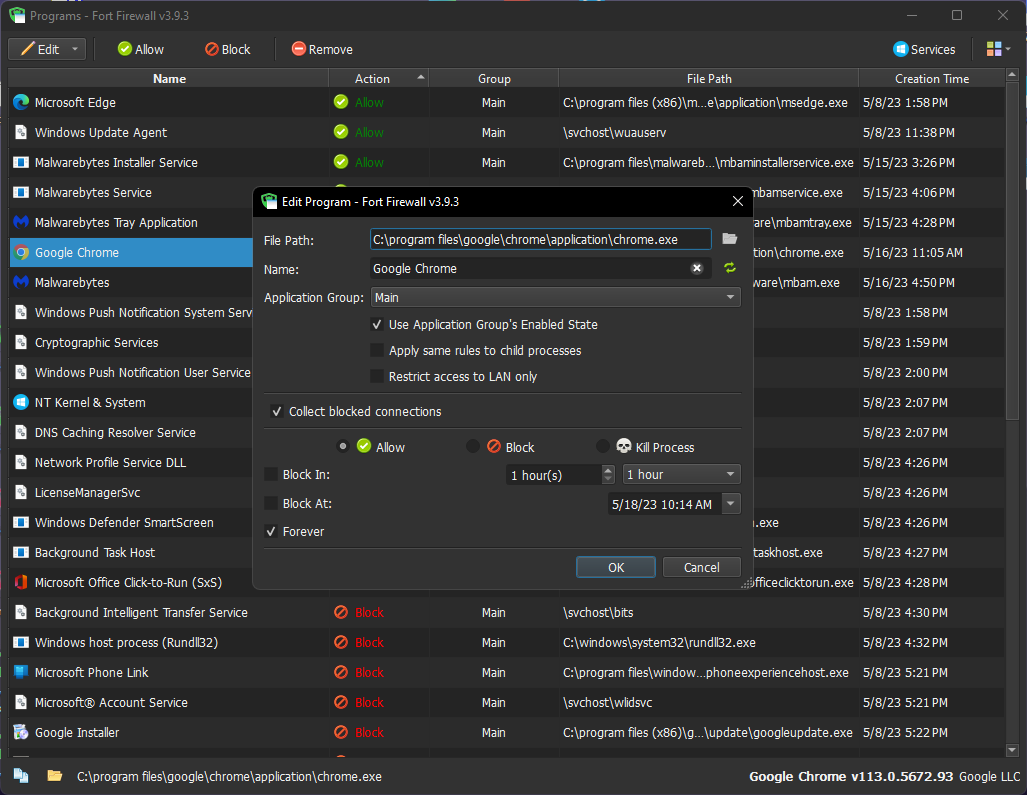The height and width of the screenshot is (795, 1027).
Task: Sort by the Name column header
Action: [x=169, y=79]
